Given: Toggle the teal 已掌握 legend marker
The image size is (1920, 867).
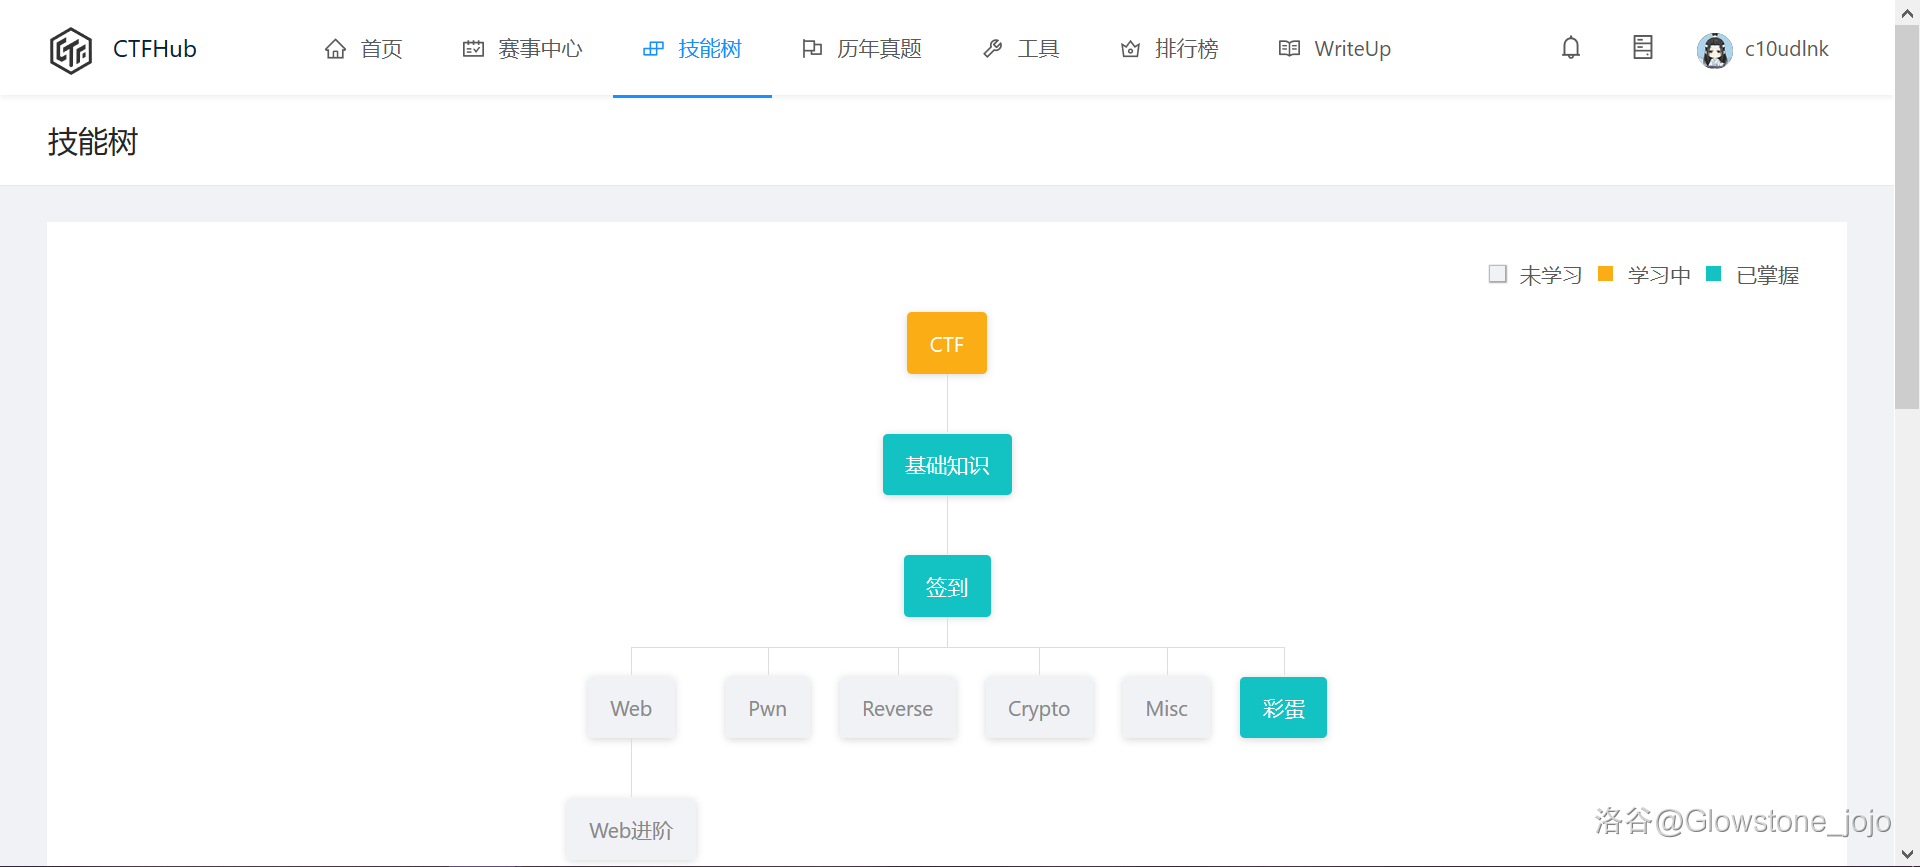Looking at the screenshot, I should pos(1713,274).
